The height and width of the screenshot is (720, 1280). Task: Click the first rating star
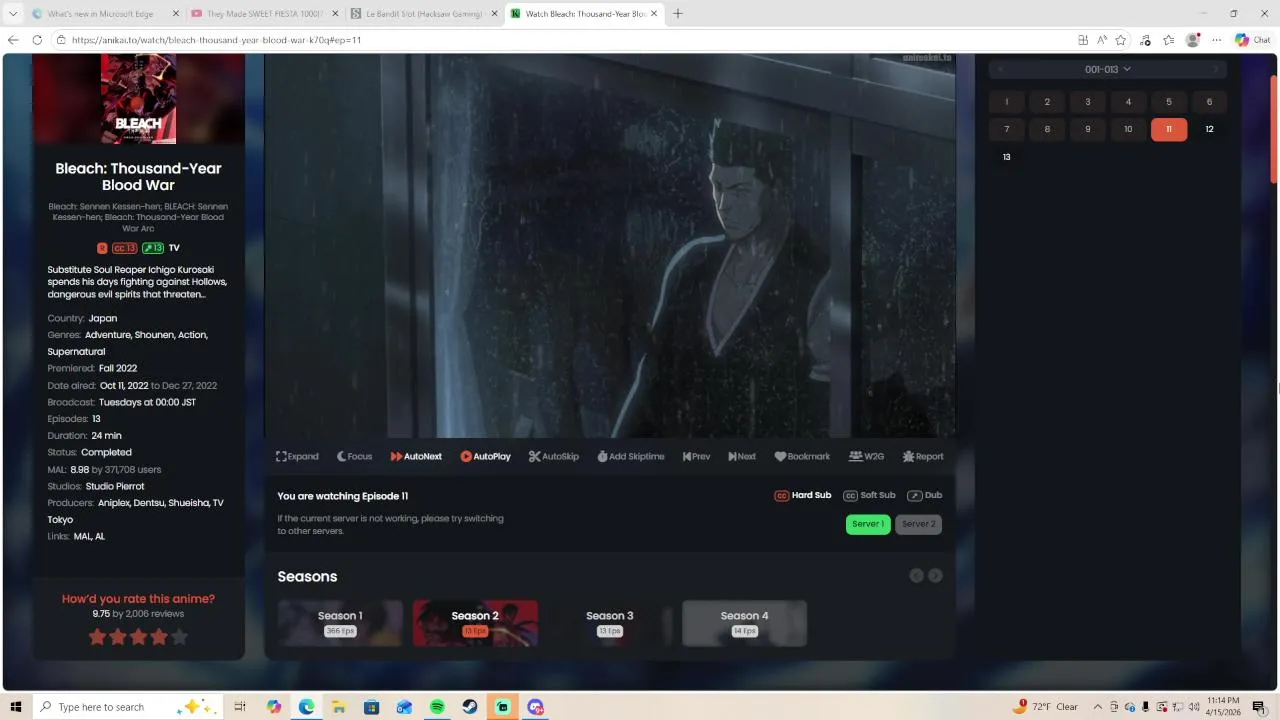tap(98, 636)
